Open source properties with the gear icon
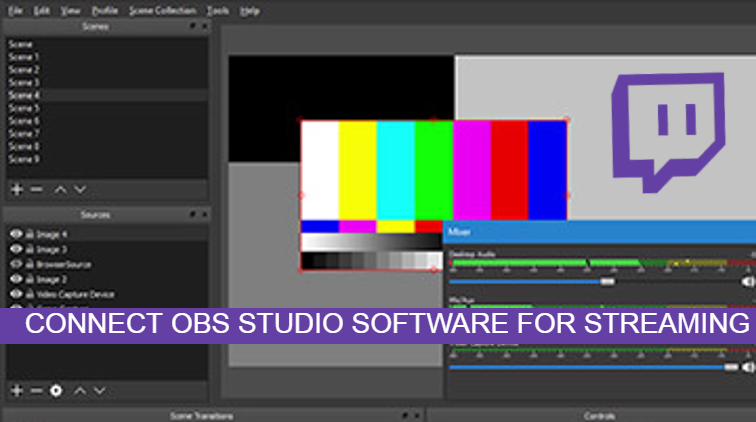This screenshot has width=756, height=422. click(56, 391)
